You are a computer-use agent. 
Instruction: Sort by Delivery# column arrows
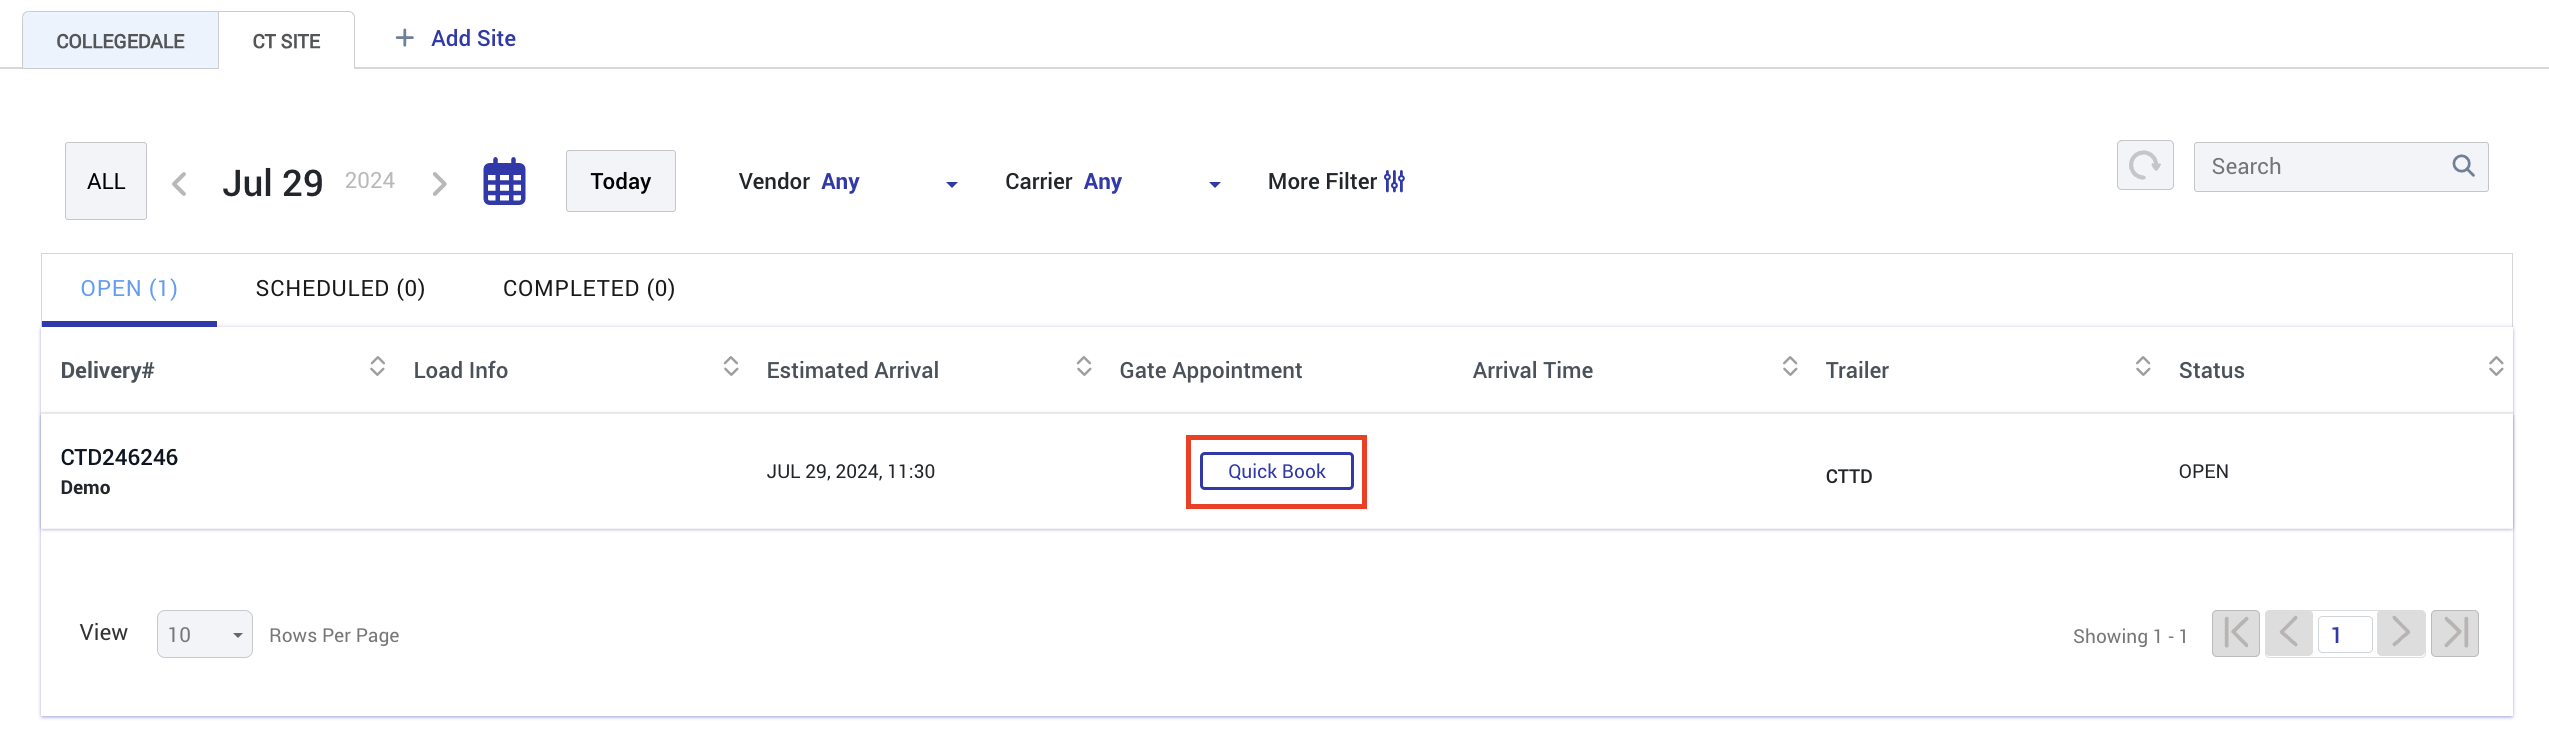[377, 367]
